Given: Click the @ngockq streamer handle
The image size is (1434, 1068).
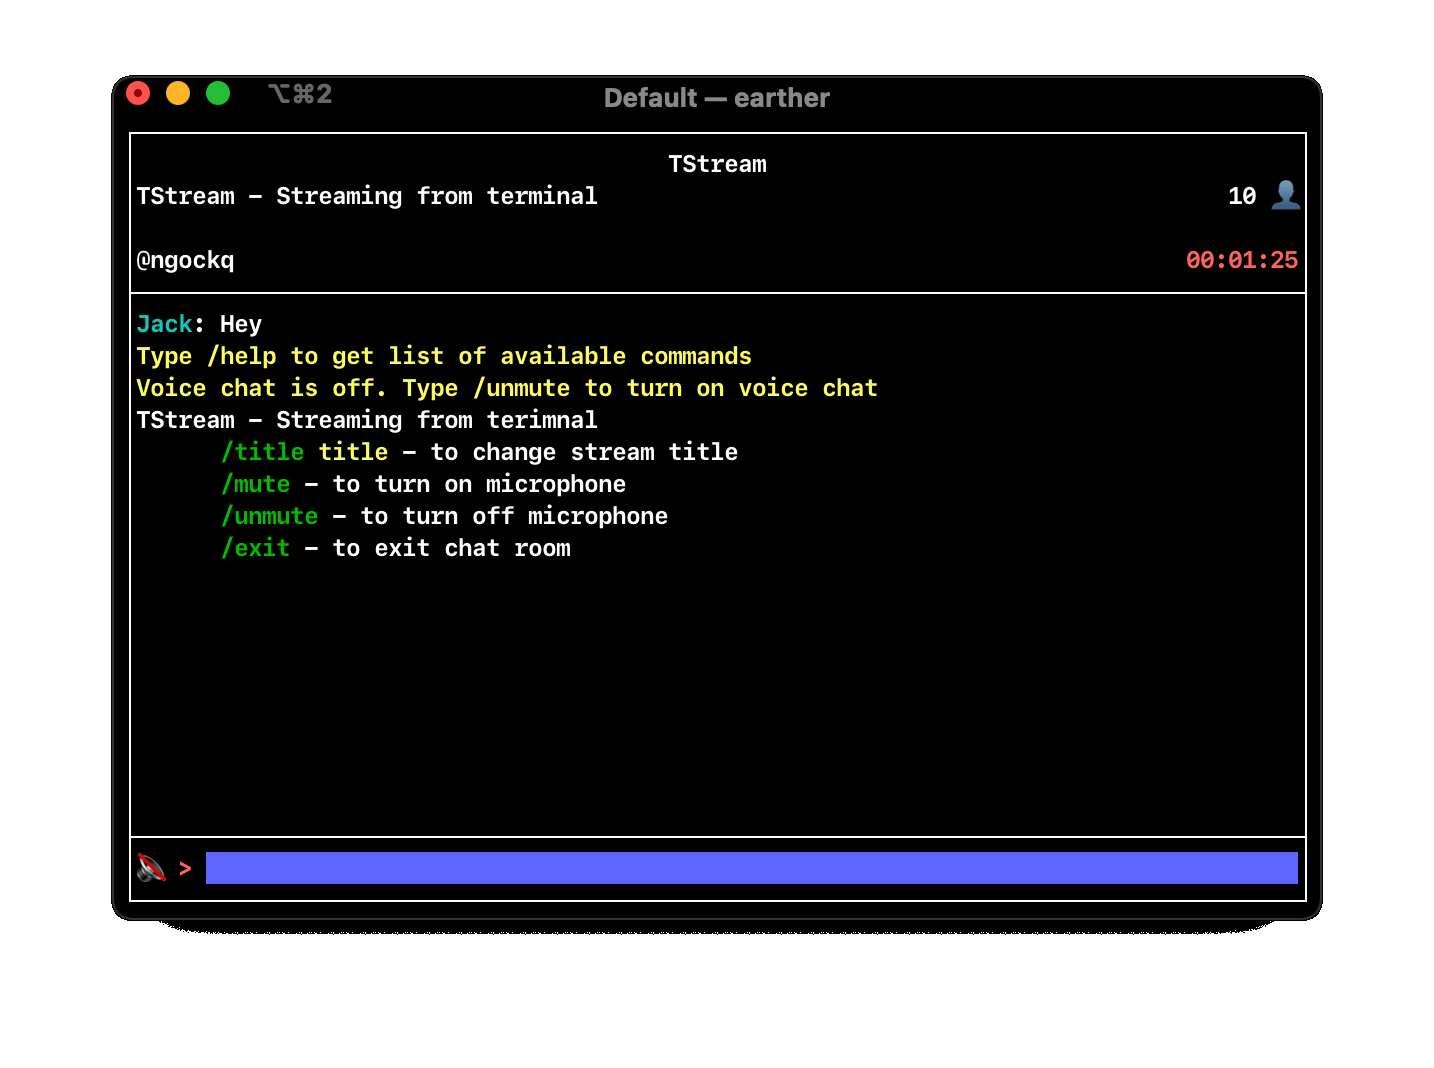Looking at the screenshot, I should (185, 260).
